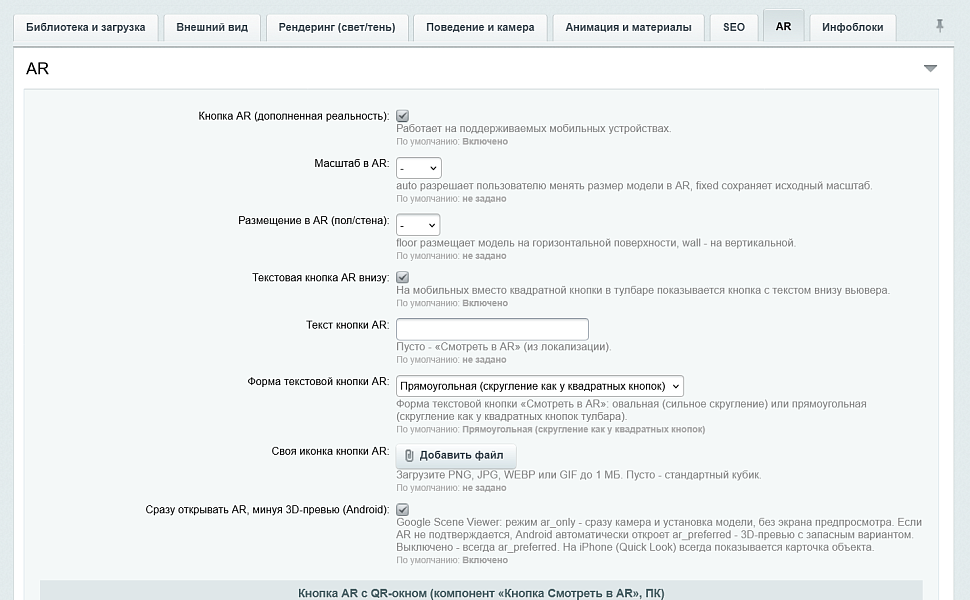Click the Добавить файл button
The height and width of the screenshot is (600, 970).
(x=456, y=455)
